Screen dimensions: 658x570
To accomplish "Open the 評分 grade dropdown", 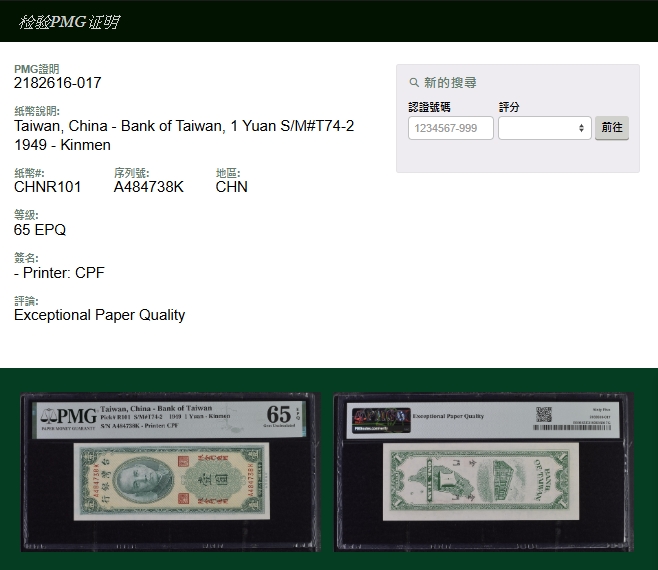I will (x=544, y=128).
